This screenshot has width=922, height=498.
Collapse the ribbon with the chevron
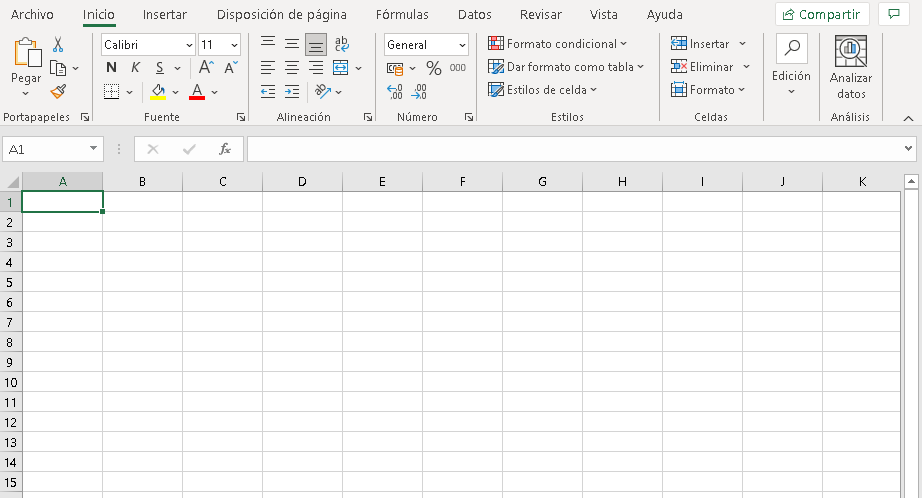pos(908,118)
